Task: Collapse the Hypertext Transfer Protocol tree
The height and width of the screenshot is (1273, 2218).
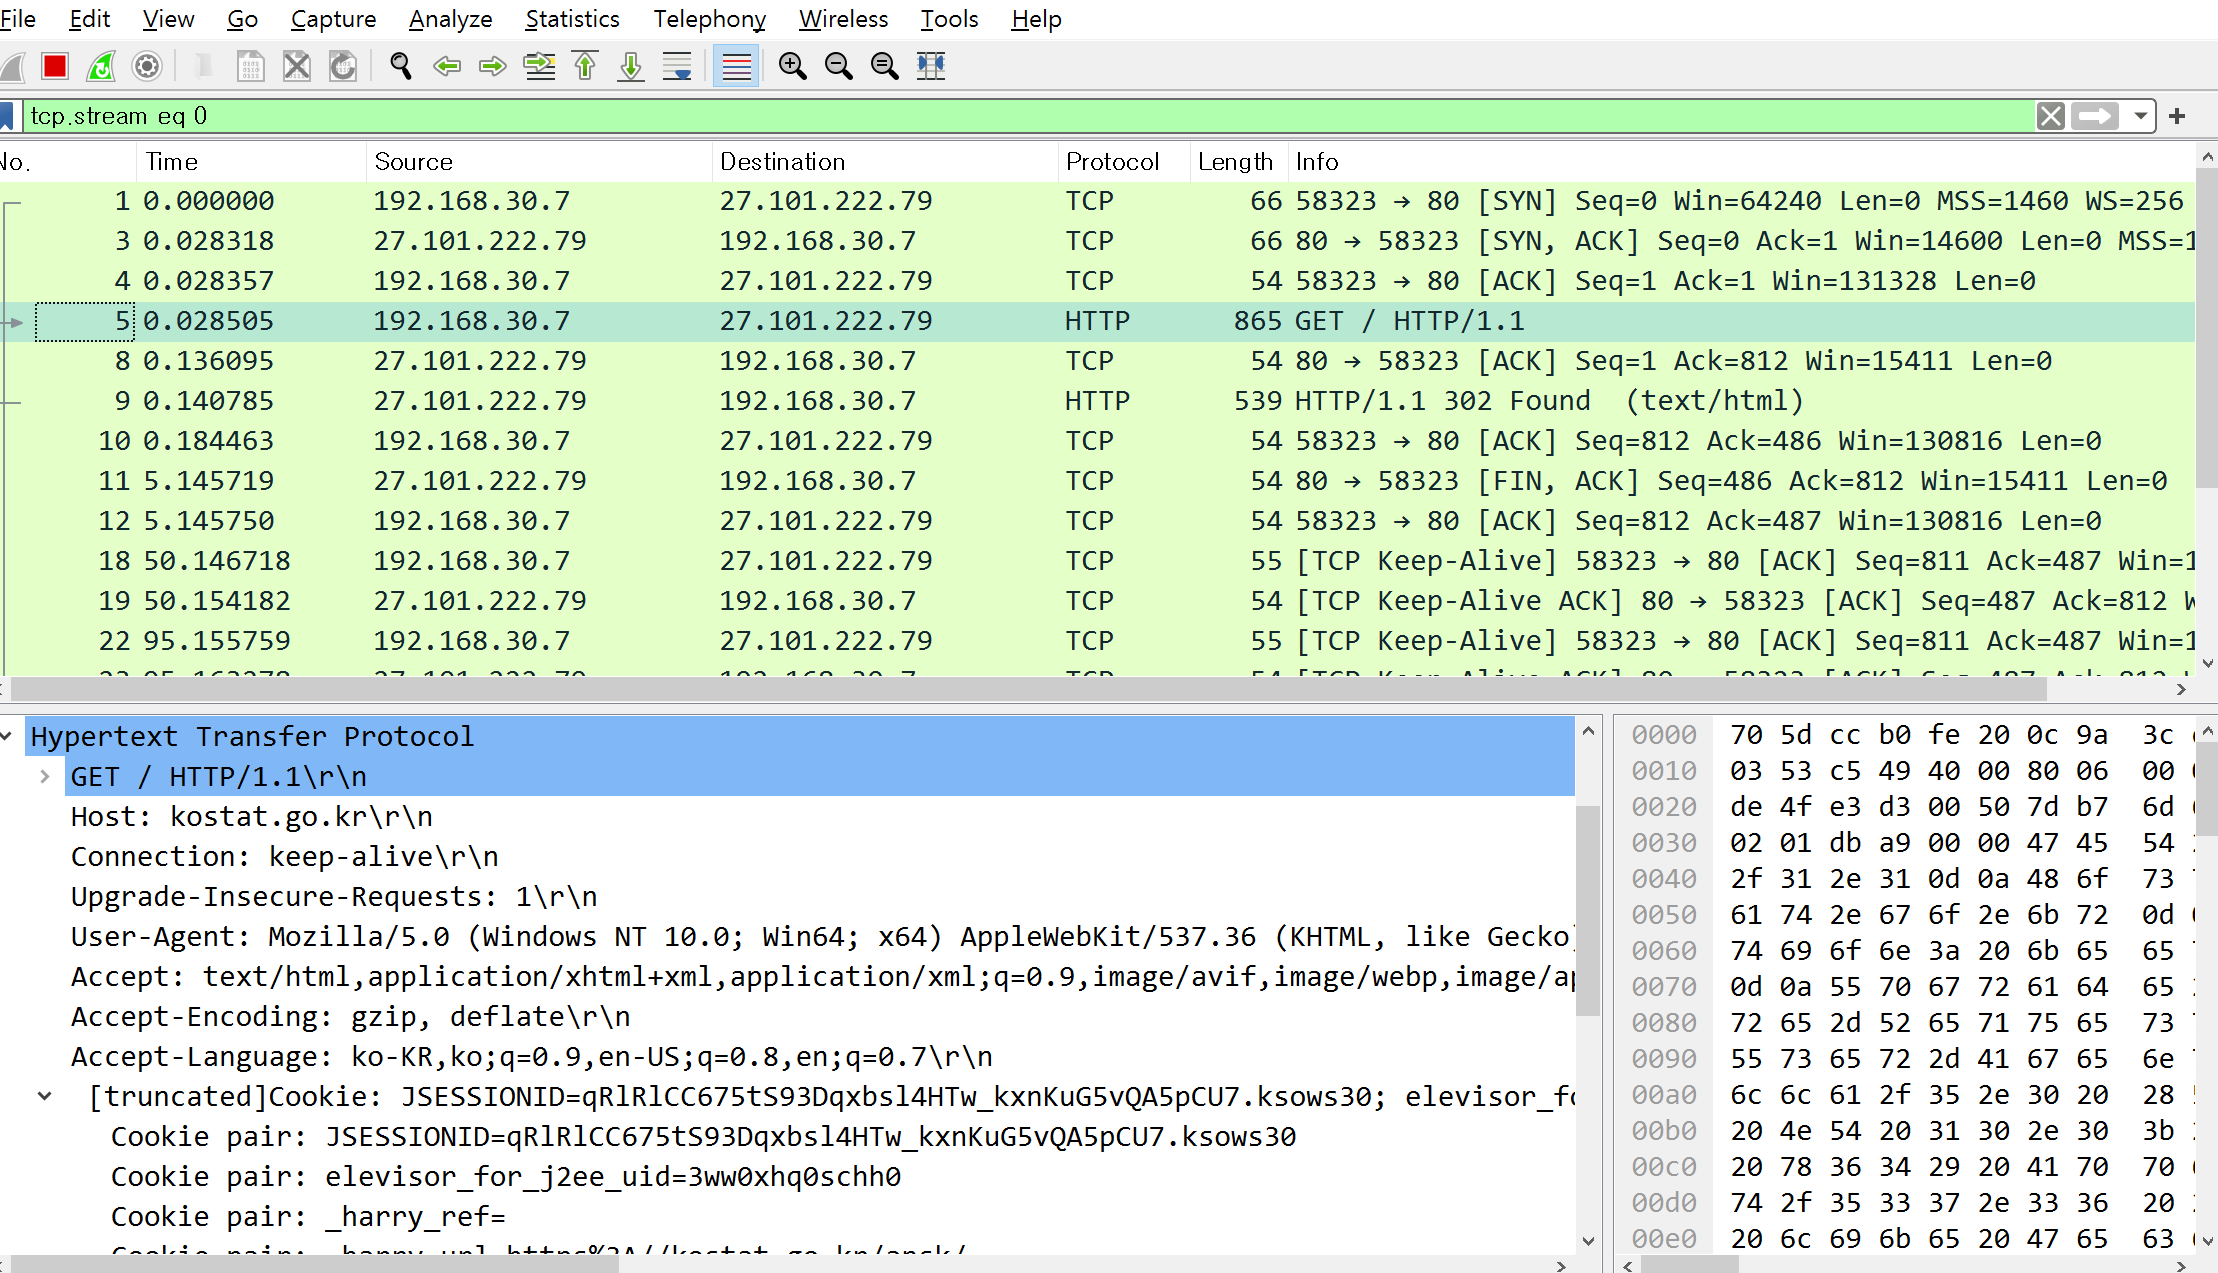Action: tap(7, 737)
